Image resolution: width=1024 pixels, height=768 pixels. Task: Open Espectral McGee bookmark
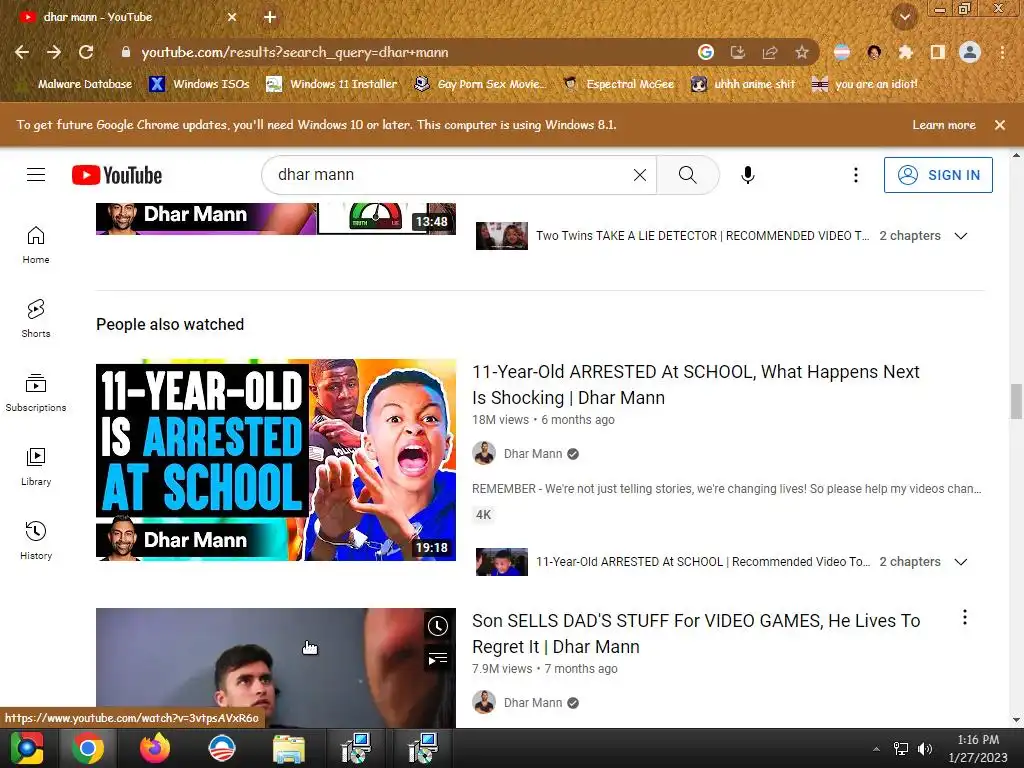click(618, 84)
